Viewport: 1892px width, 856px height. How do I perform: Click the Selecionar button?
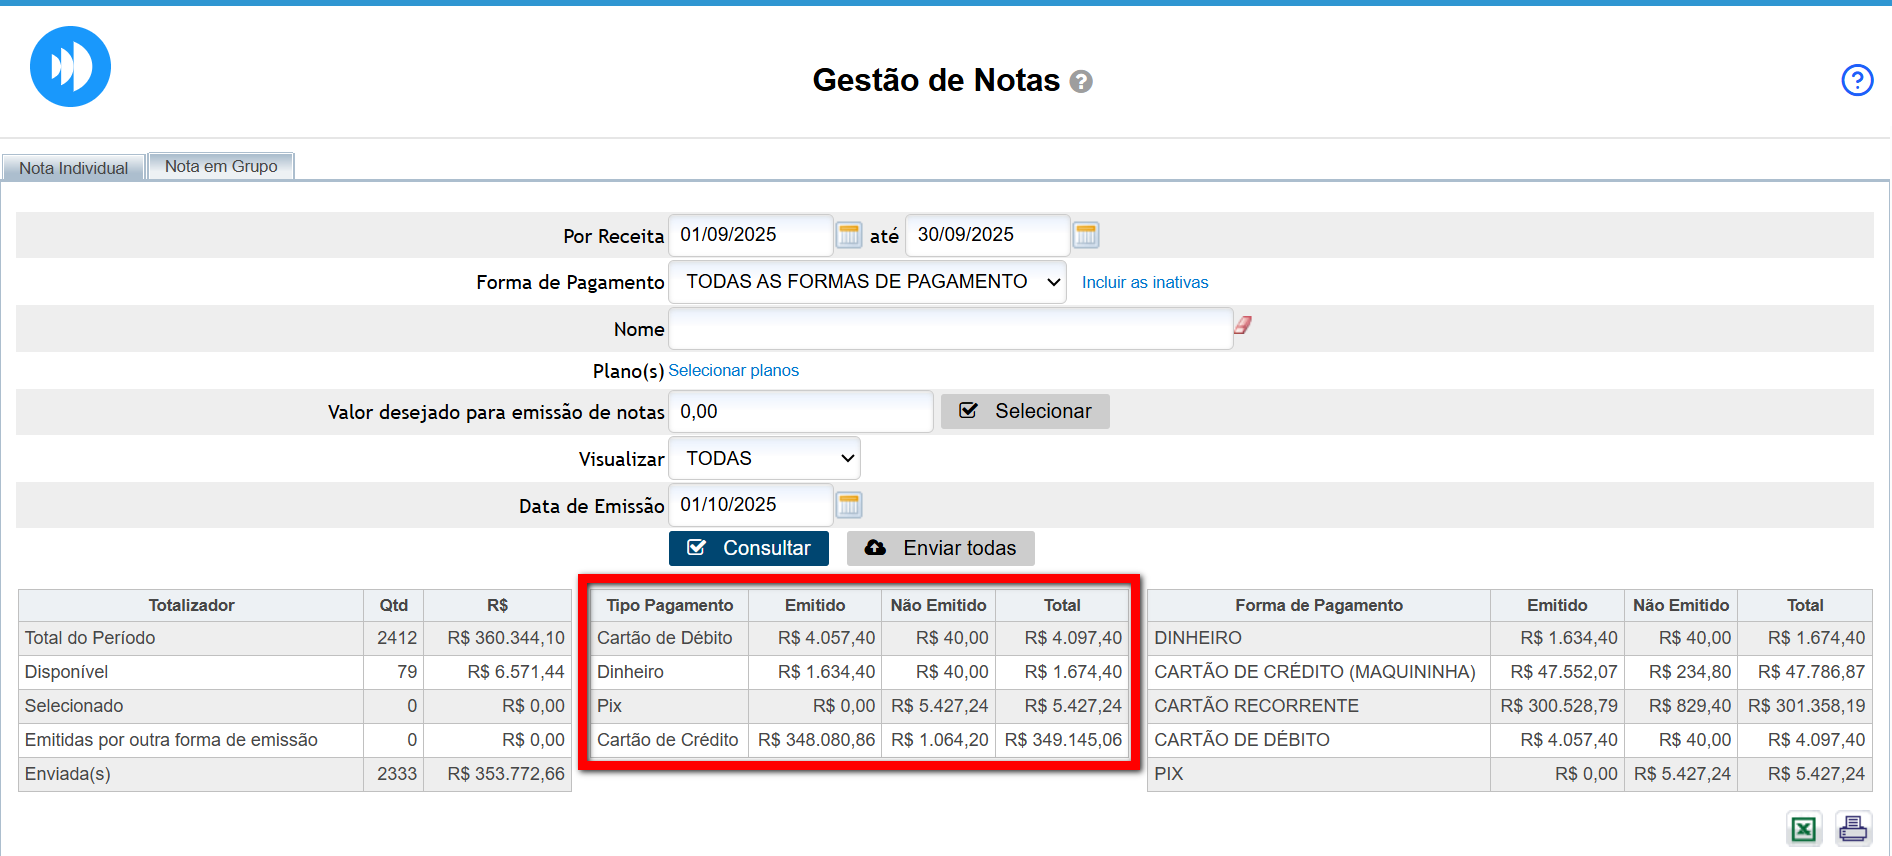click(x=1025, y=411)
